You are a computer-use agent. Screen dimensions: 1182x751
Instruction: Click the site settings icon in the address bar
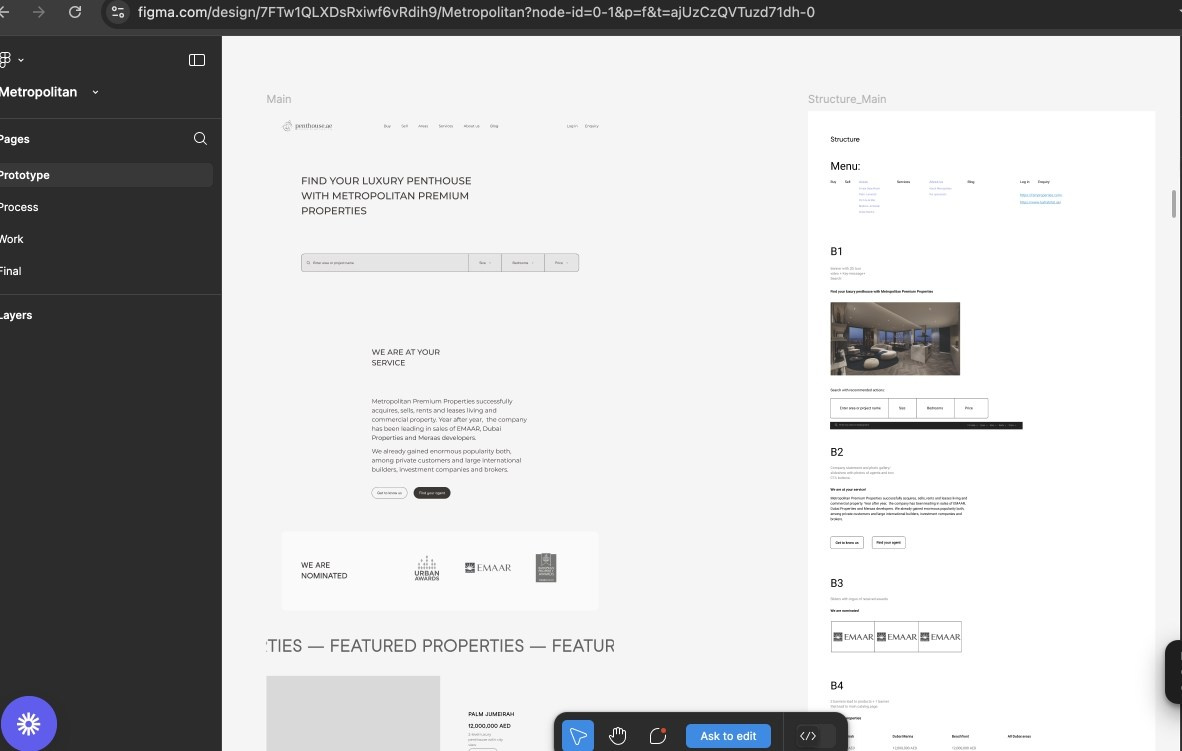coord(117,13)
